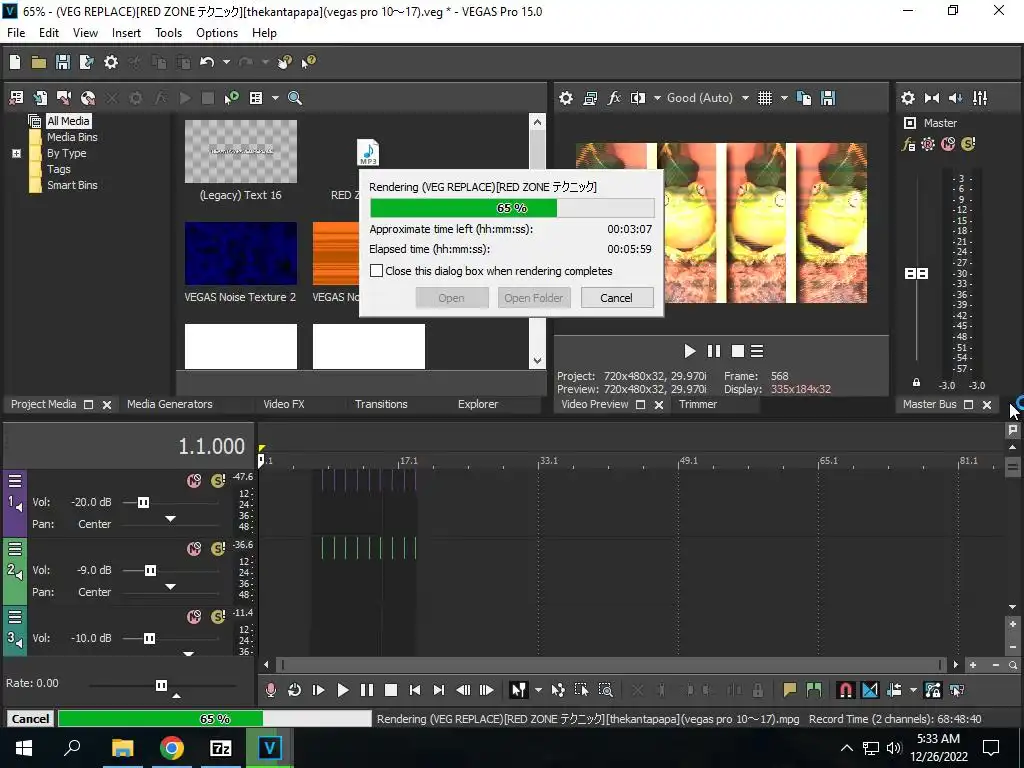Screen dimensions: 1024x768
Task: Open Project Properties gear in main toolbar
Action: [x=111, y=62]
